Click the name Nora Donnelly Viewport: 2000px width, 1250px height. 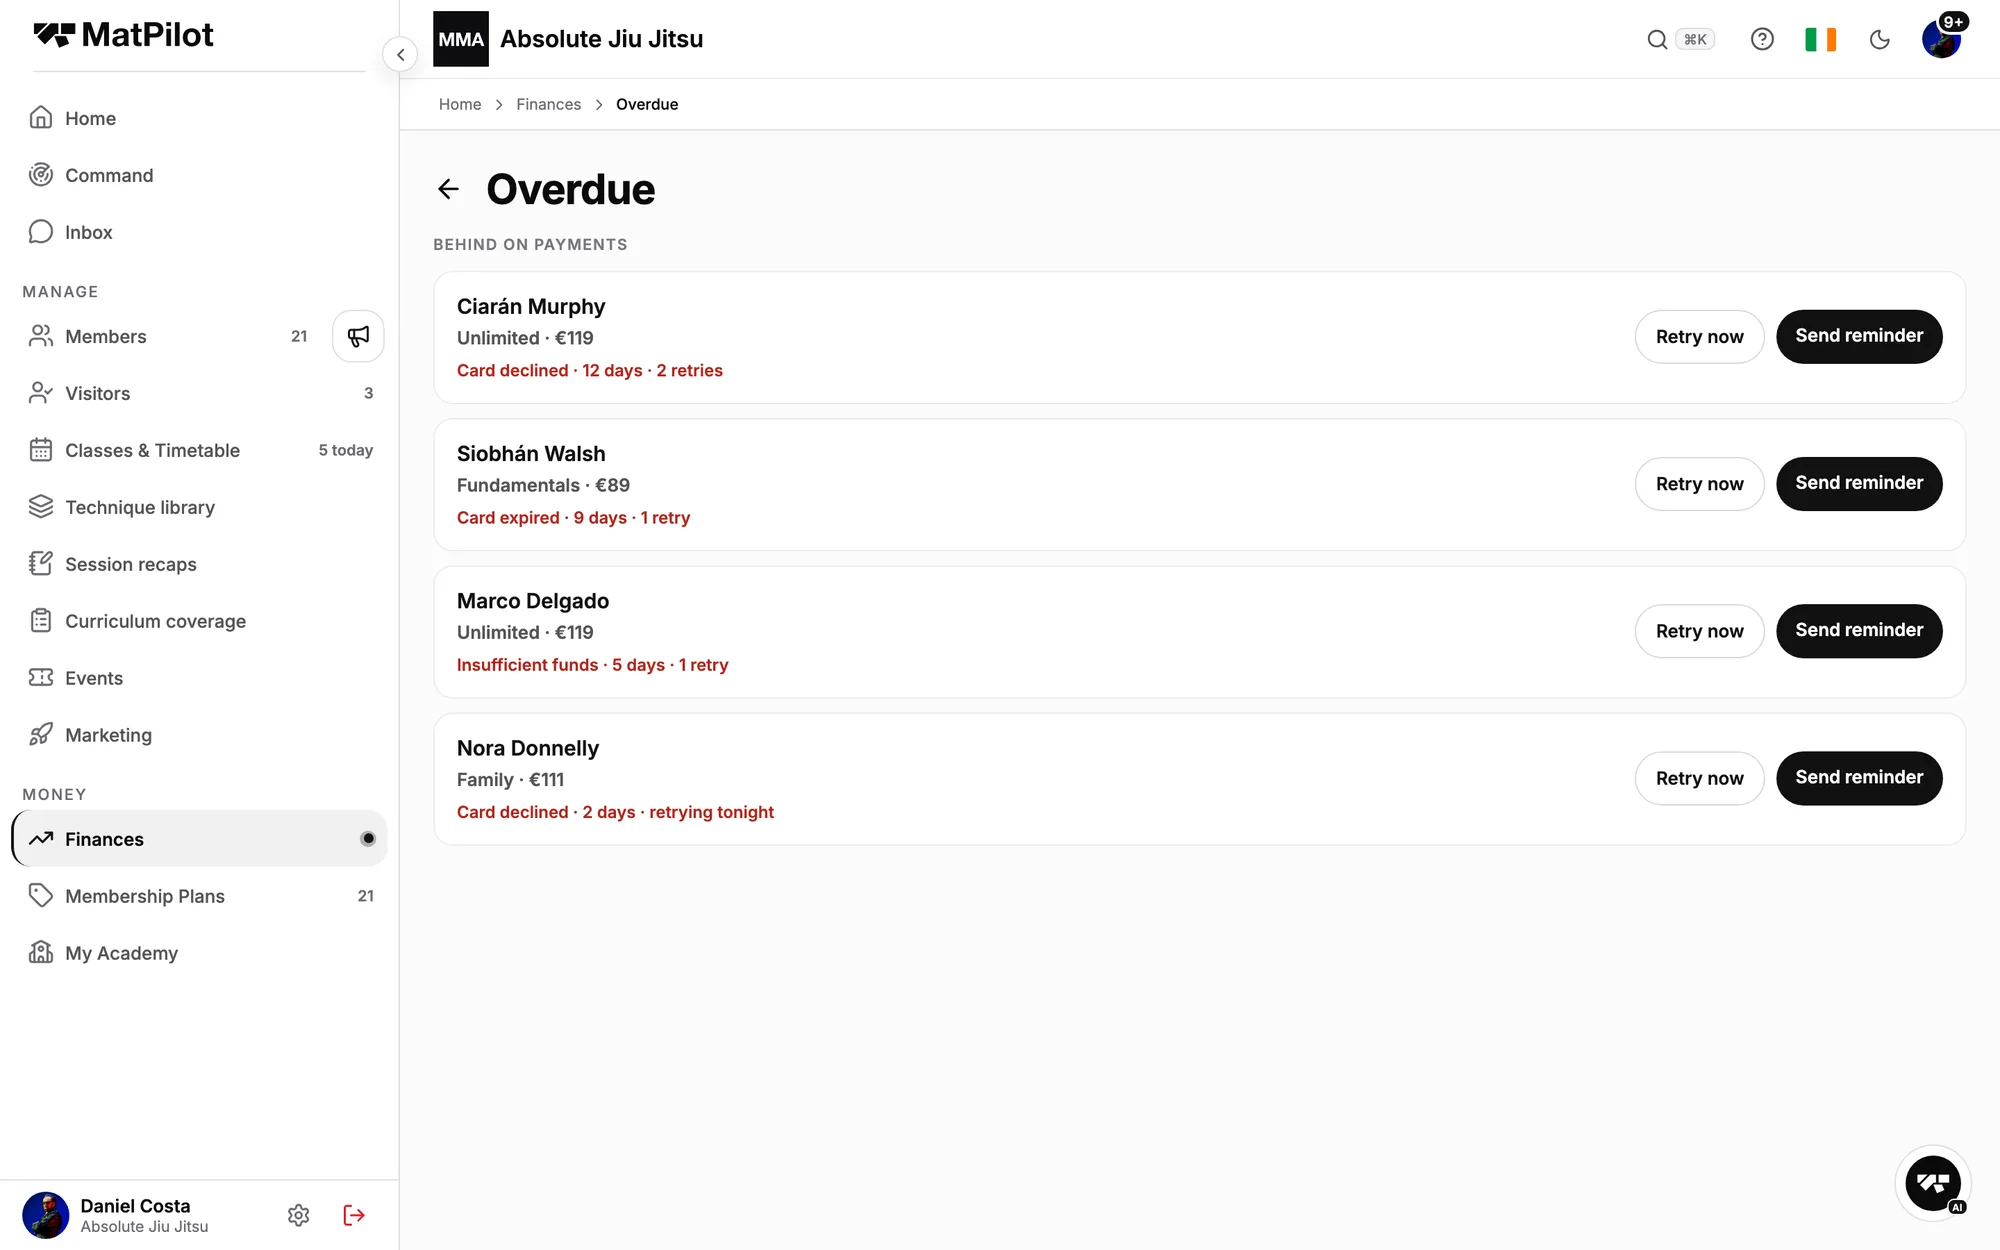click(528, 748)
